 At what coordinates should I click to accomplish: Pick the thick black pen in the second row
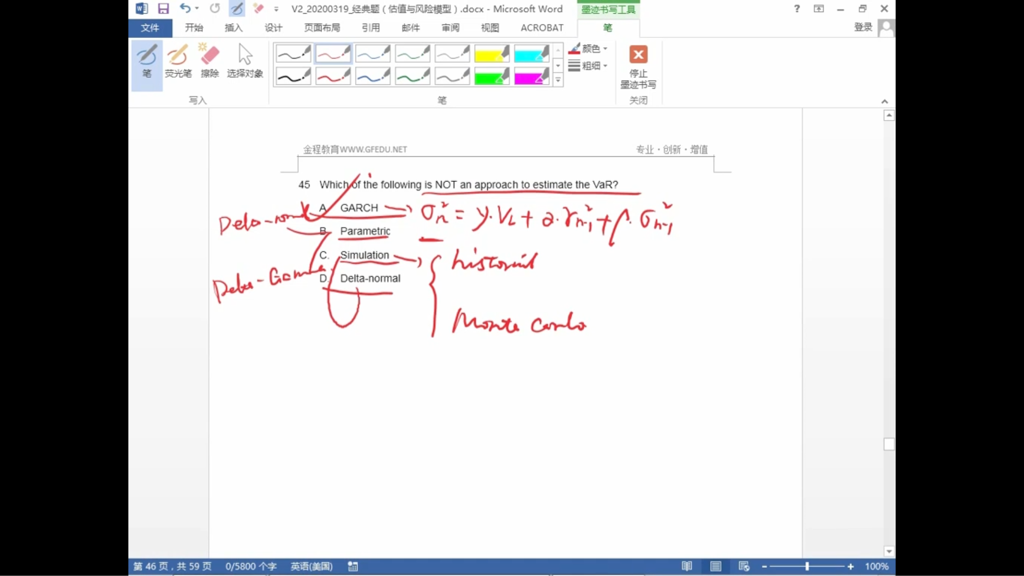[293, 77]
